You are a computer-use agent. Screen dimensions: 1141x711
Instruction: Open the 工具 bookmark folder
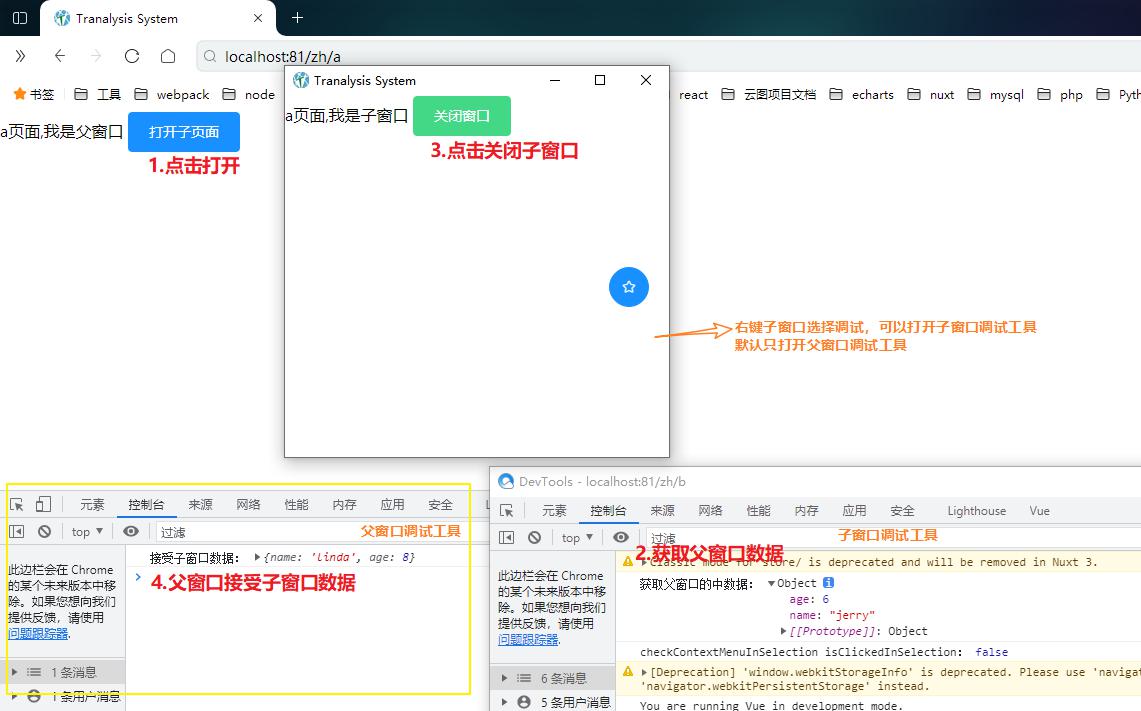pos(98,95)
